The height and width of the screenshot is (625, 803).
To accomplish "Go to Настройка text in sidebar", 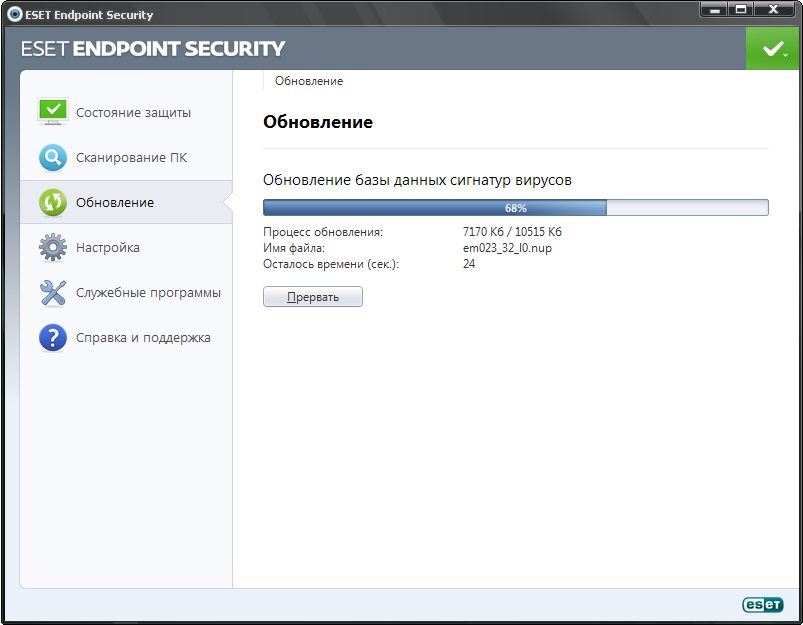I will click(108, 248).
